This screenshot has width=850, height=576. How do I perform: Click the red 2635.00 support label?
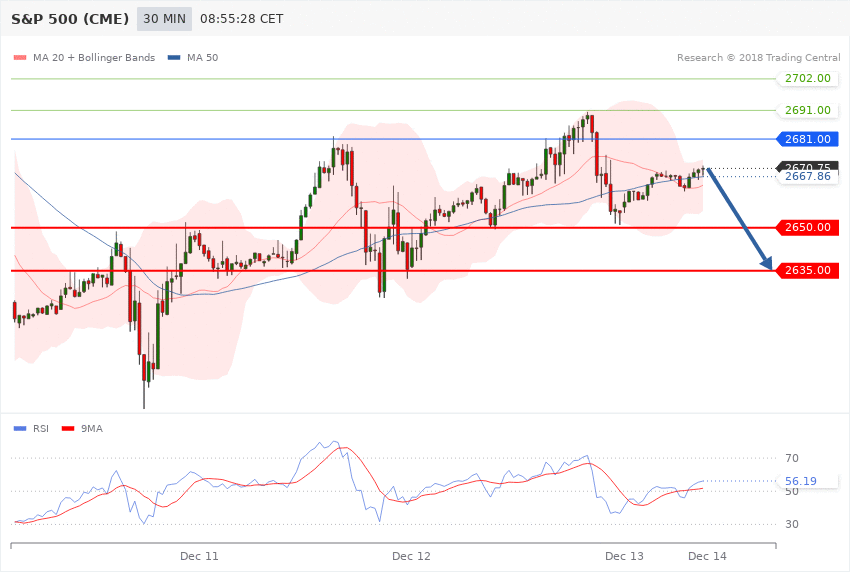808,270
